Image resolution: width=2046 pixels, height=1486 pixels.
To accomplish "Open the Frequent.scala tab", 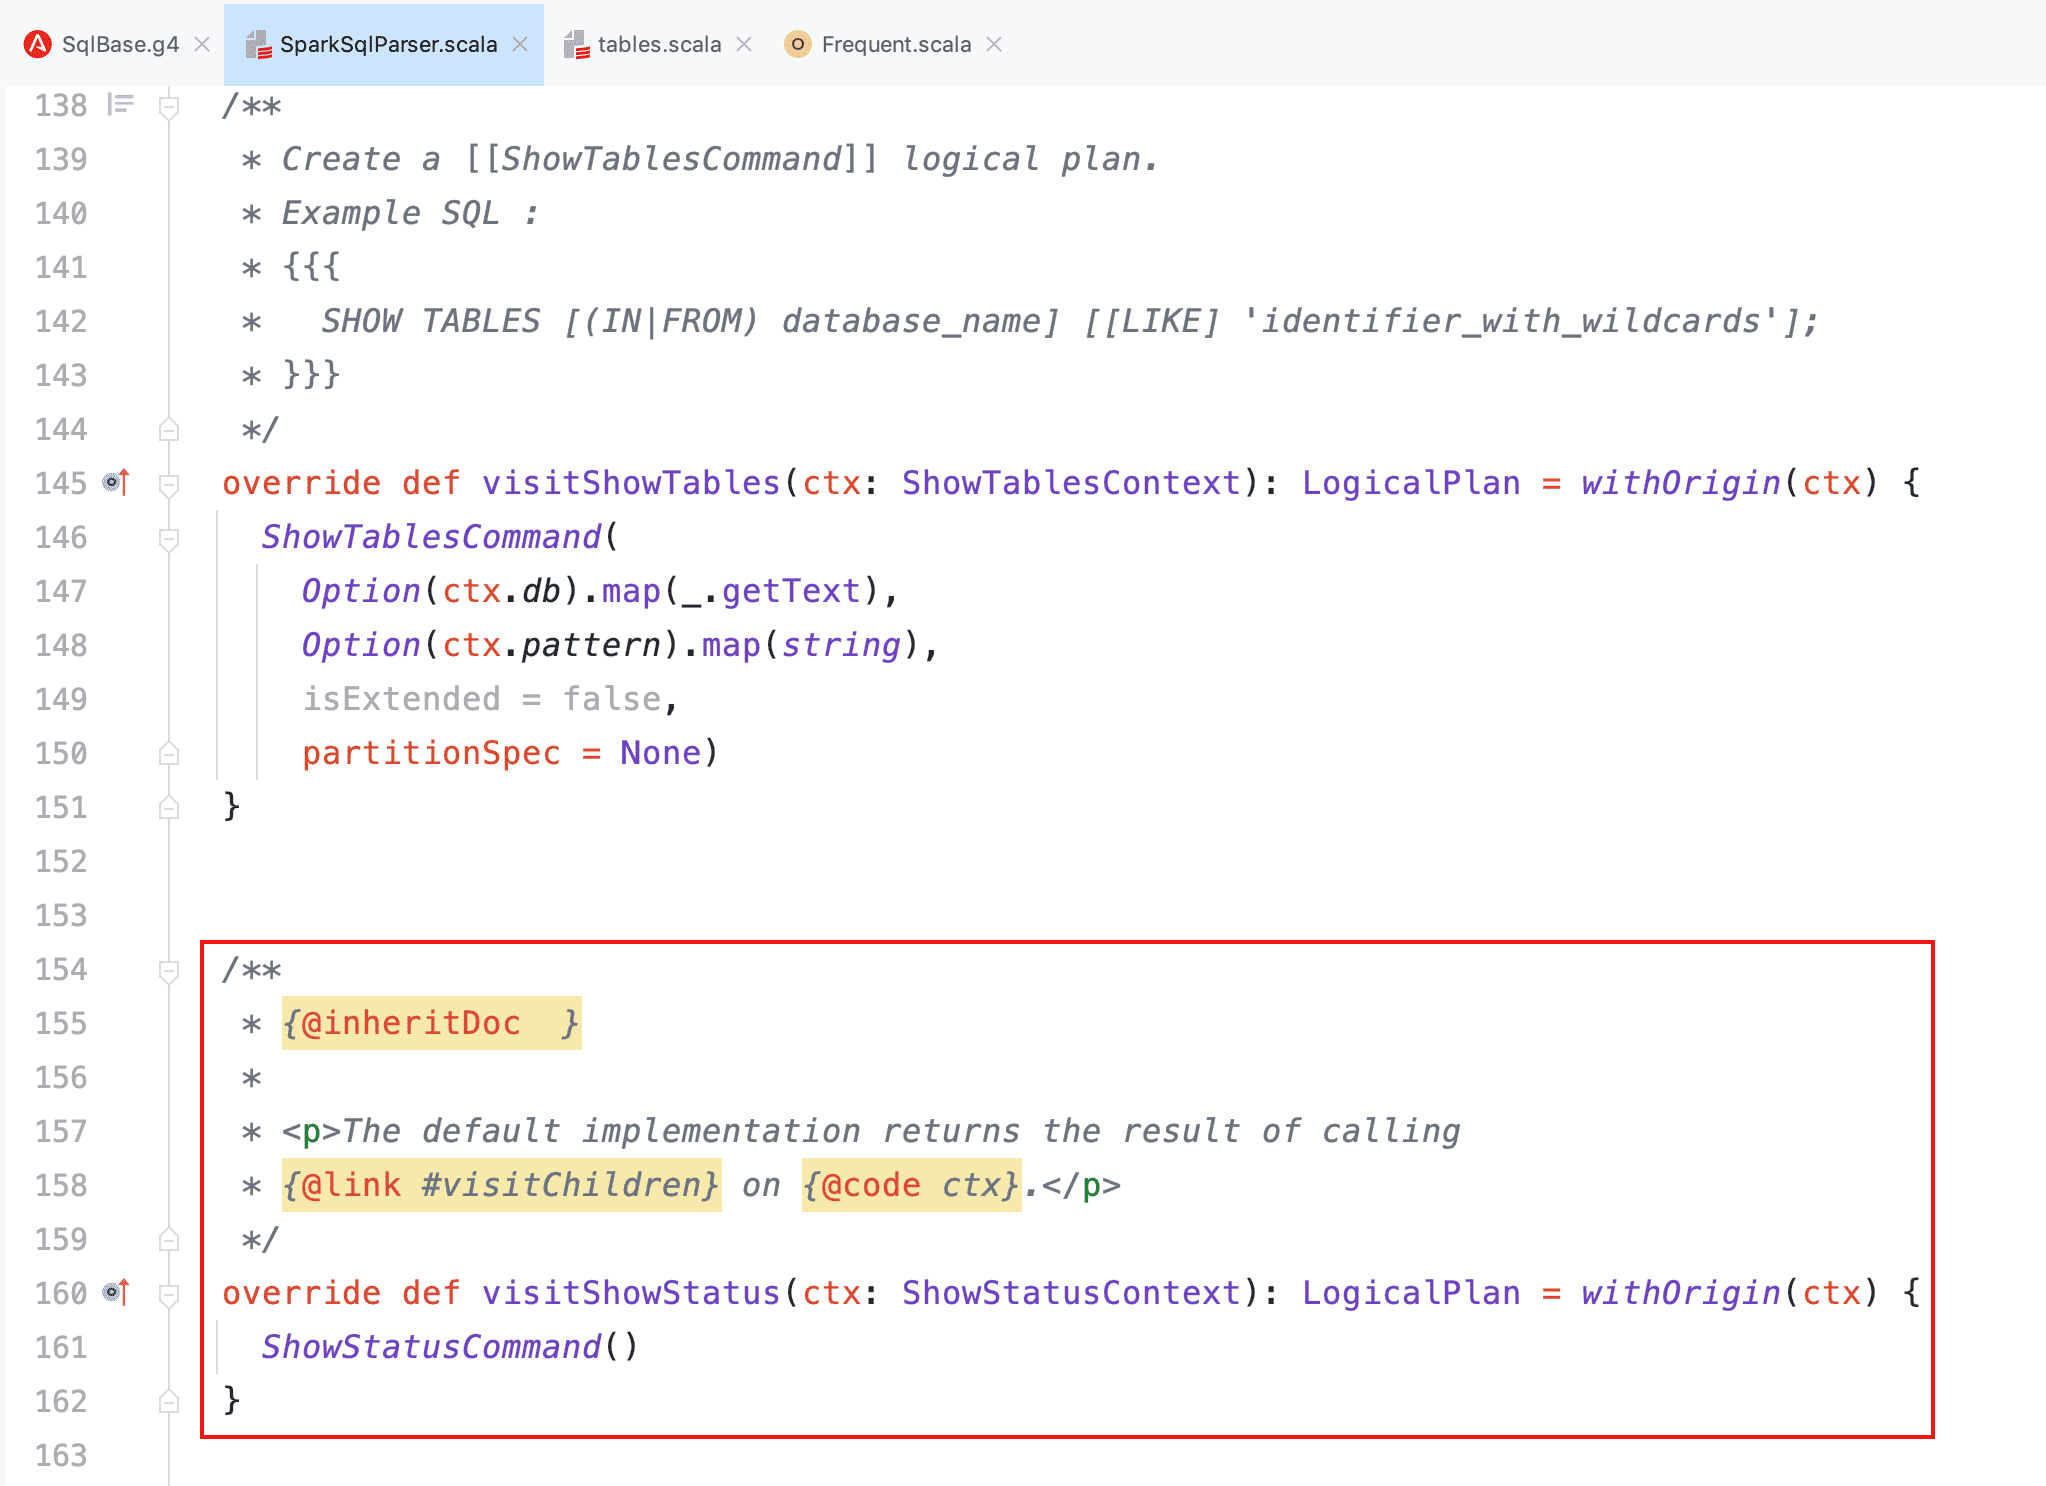I will (x=896, y=44).
